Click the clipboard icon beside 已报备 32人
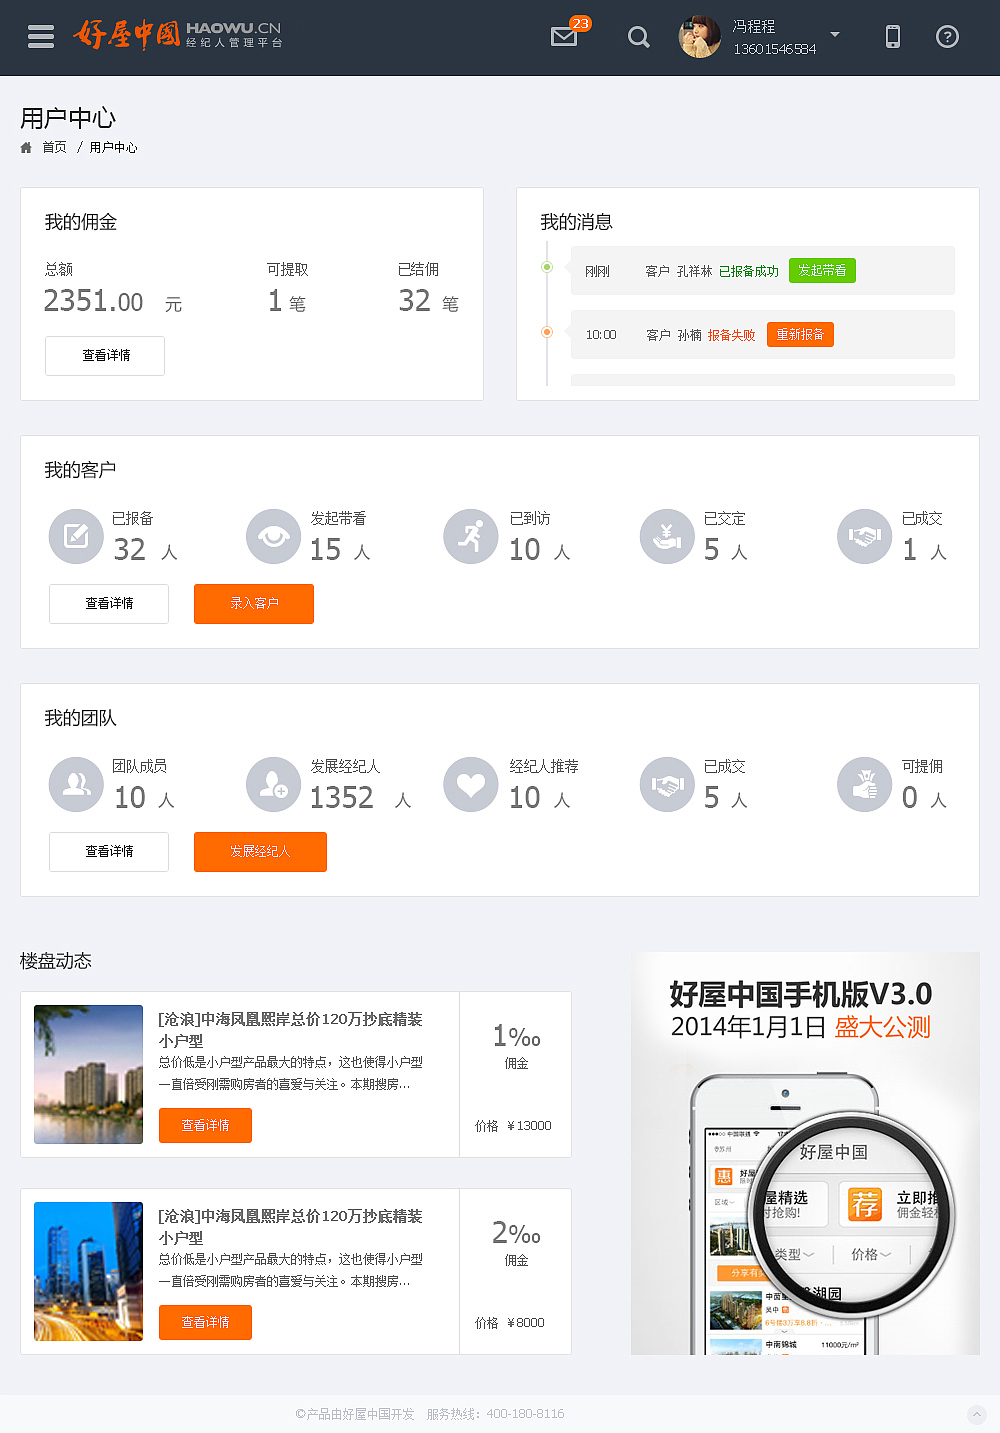This screenshot has height=1433, width=1000. [76, 537]
